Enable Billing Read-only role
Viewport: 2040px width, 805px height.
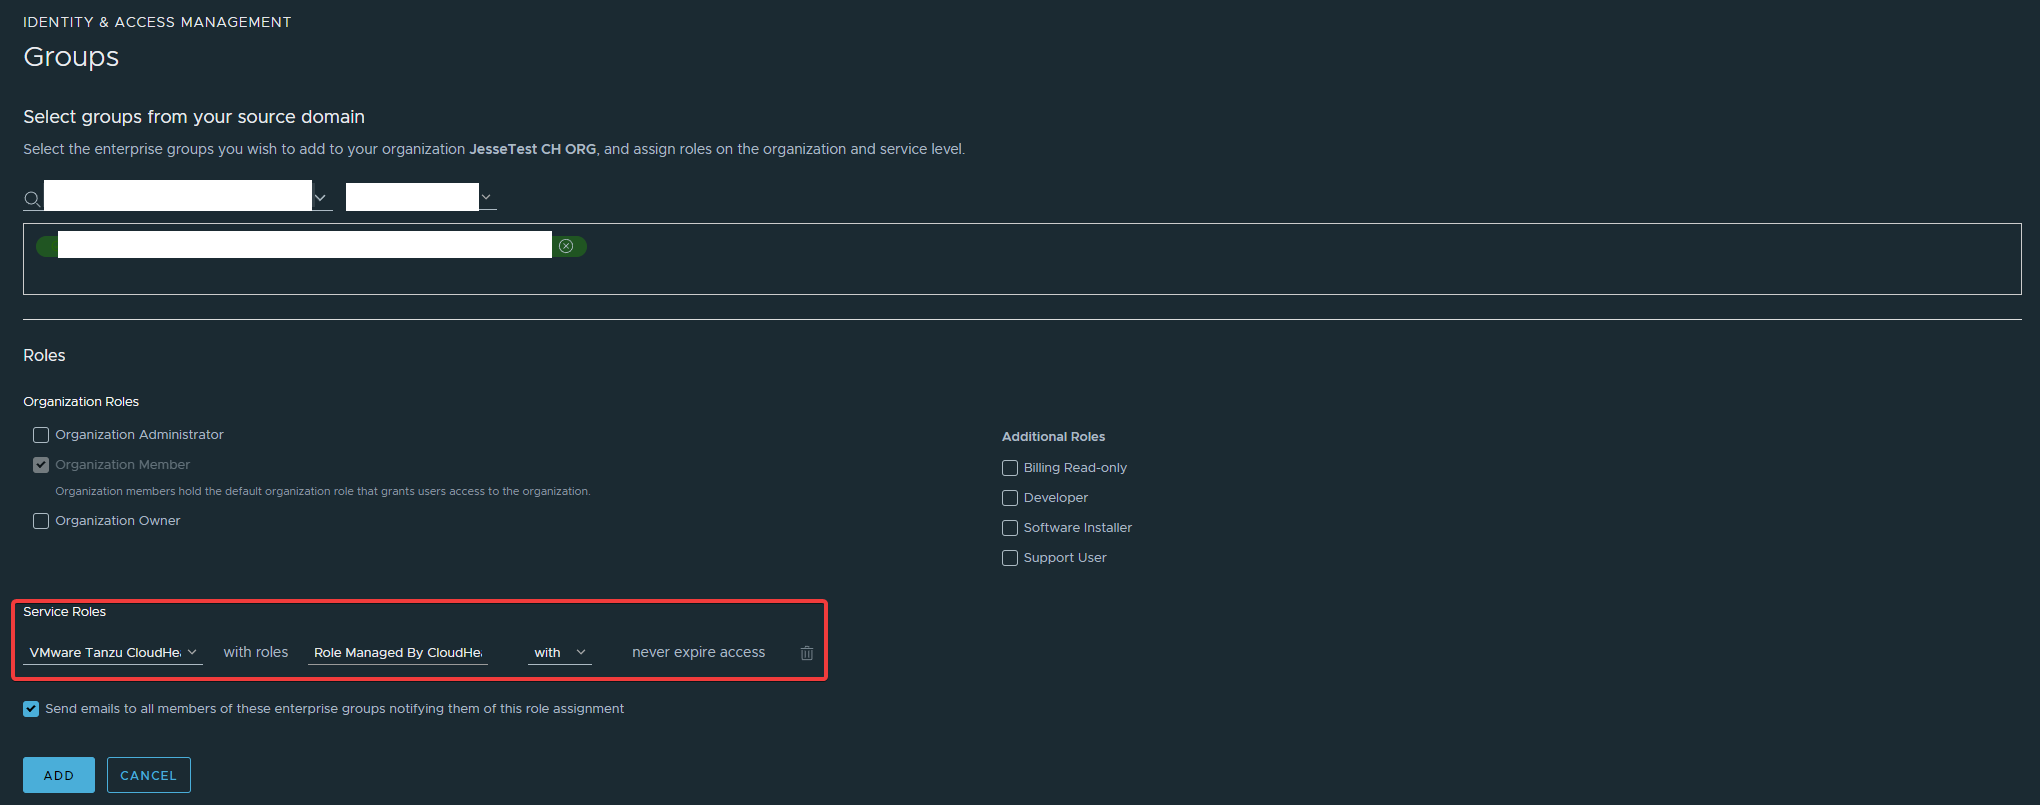click(1010, 468)
